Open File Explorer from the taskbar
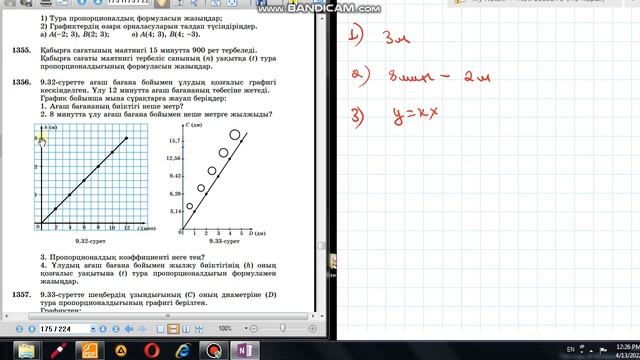 26,350
